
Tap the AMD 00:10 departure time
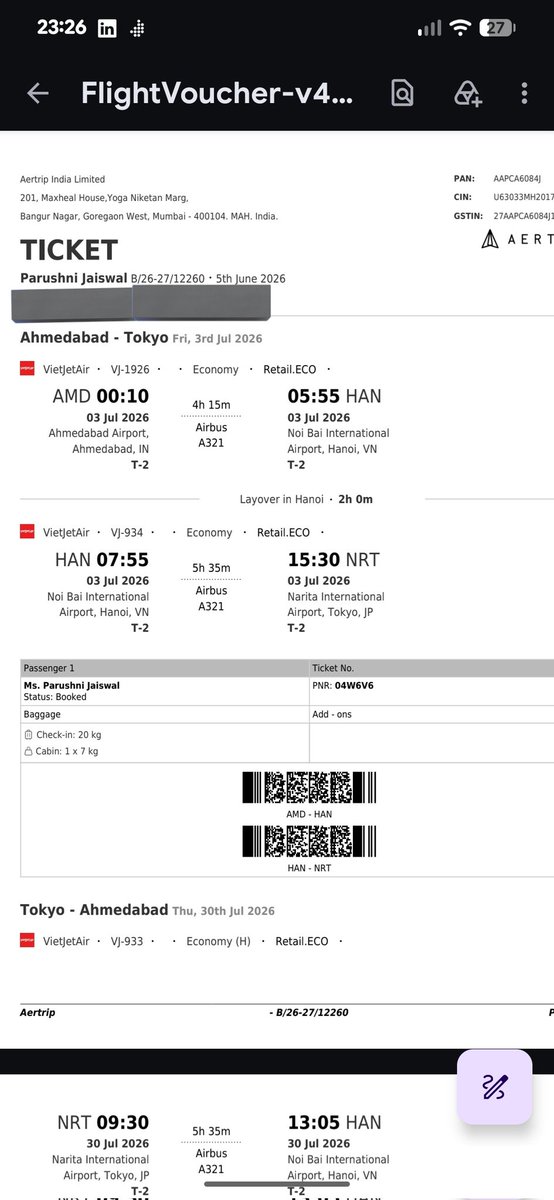click(100, 396)
